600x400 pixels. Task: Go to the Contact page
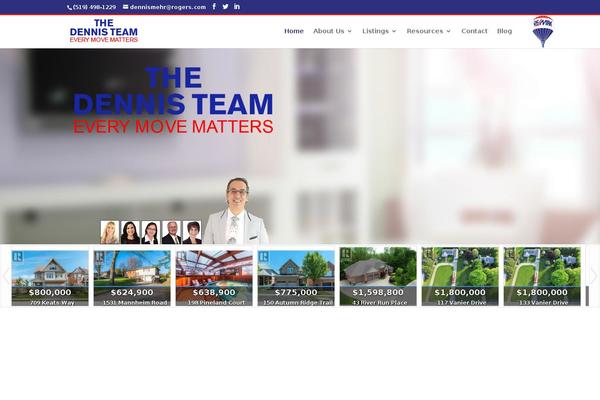(x=474, y=31)
